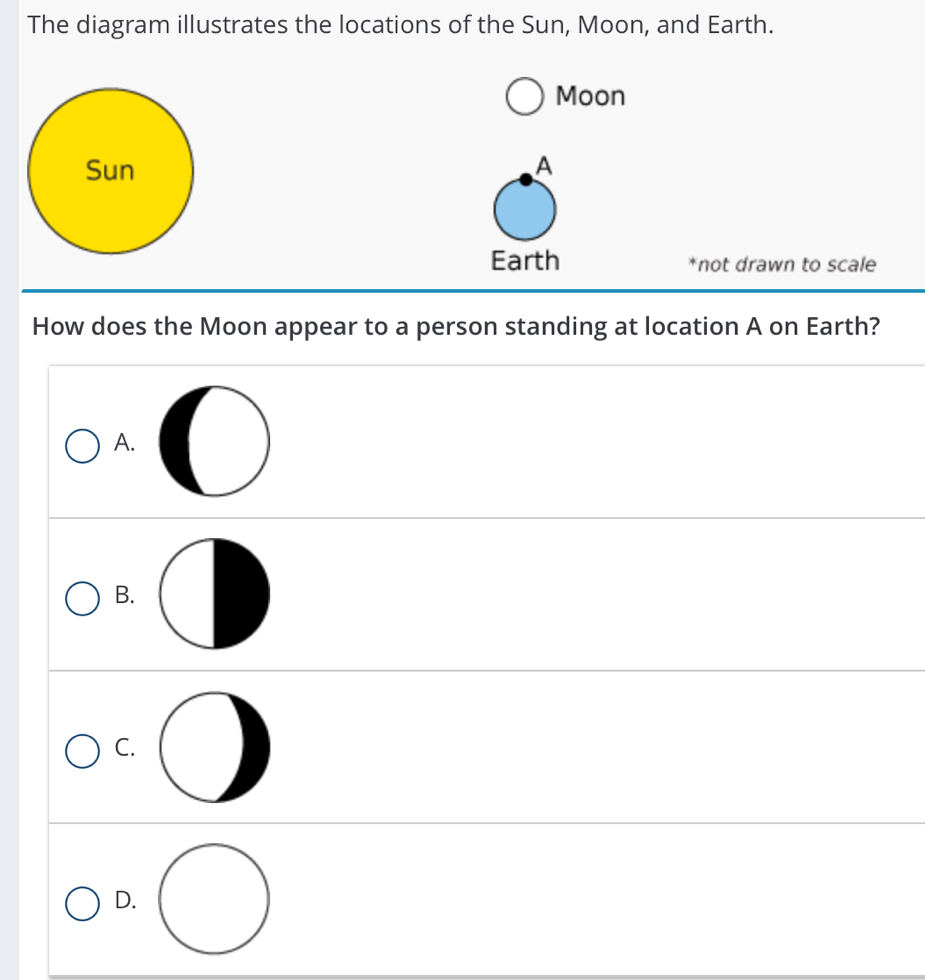Image resolution: width=925 pixels, height=980 pixels.
Task: Pick the radio button for answer C
Action: pyautogui.click(x=82, y=750)
